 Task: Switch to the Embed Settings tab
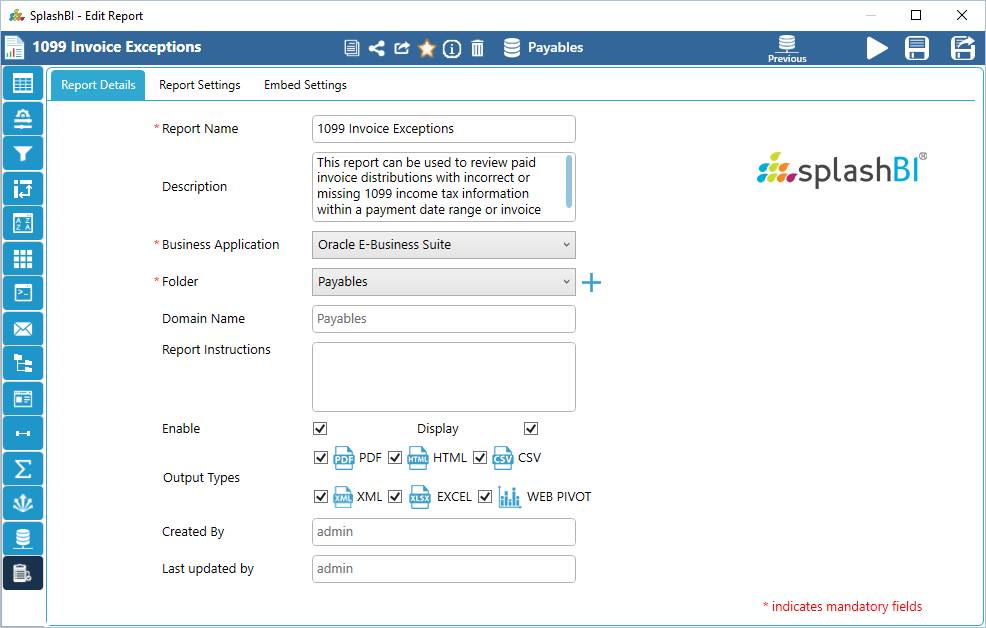pos(305,85)
